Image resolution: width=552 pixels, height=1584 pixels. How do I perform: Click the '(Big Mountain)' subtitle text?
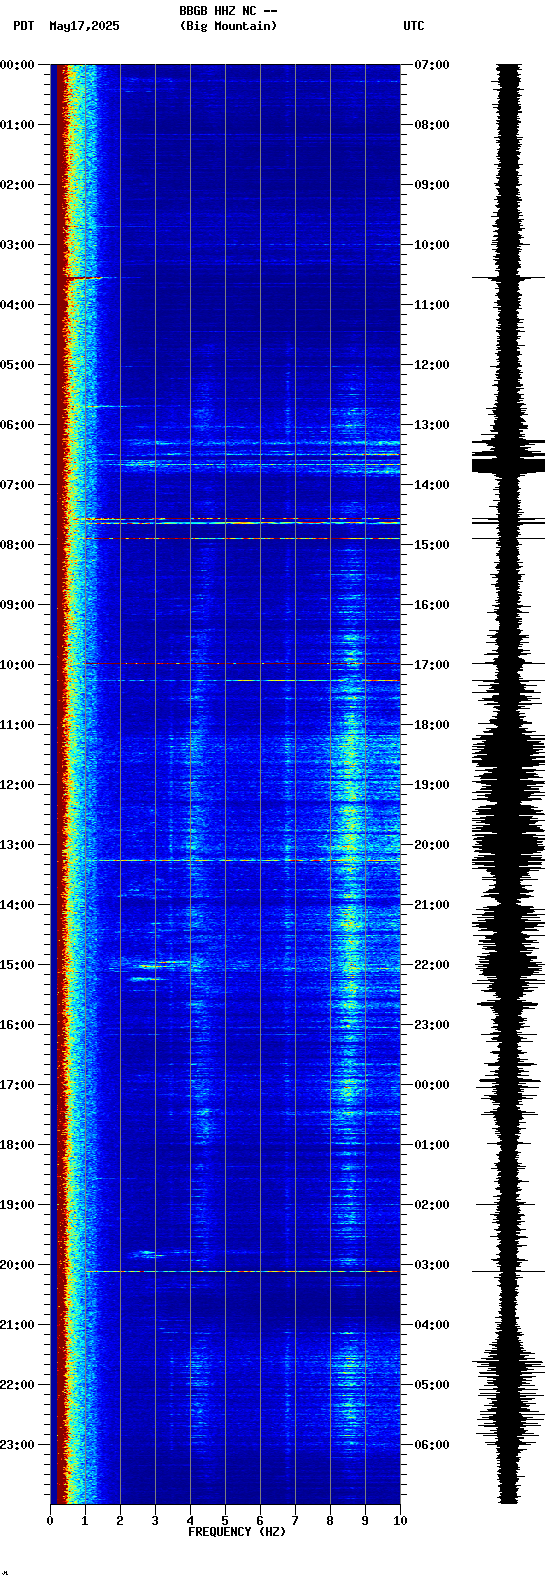(x=228, y=26)
